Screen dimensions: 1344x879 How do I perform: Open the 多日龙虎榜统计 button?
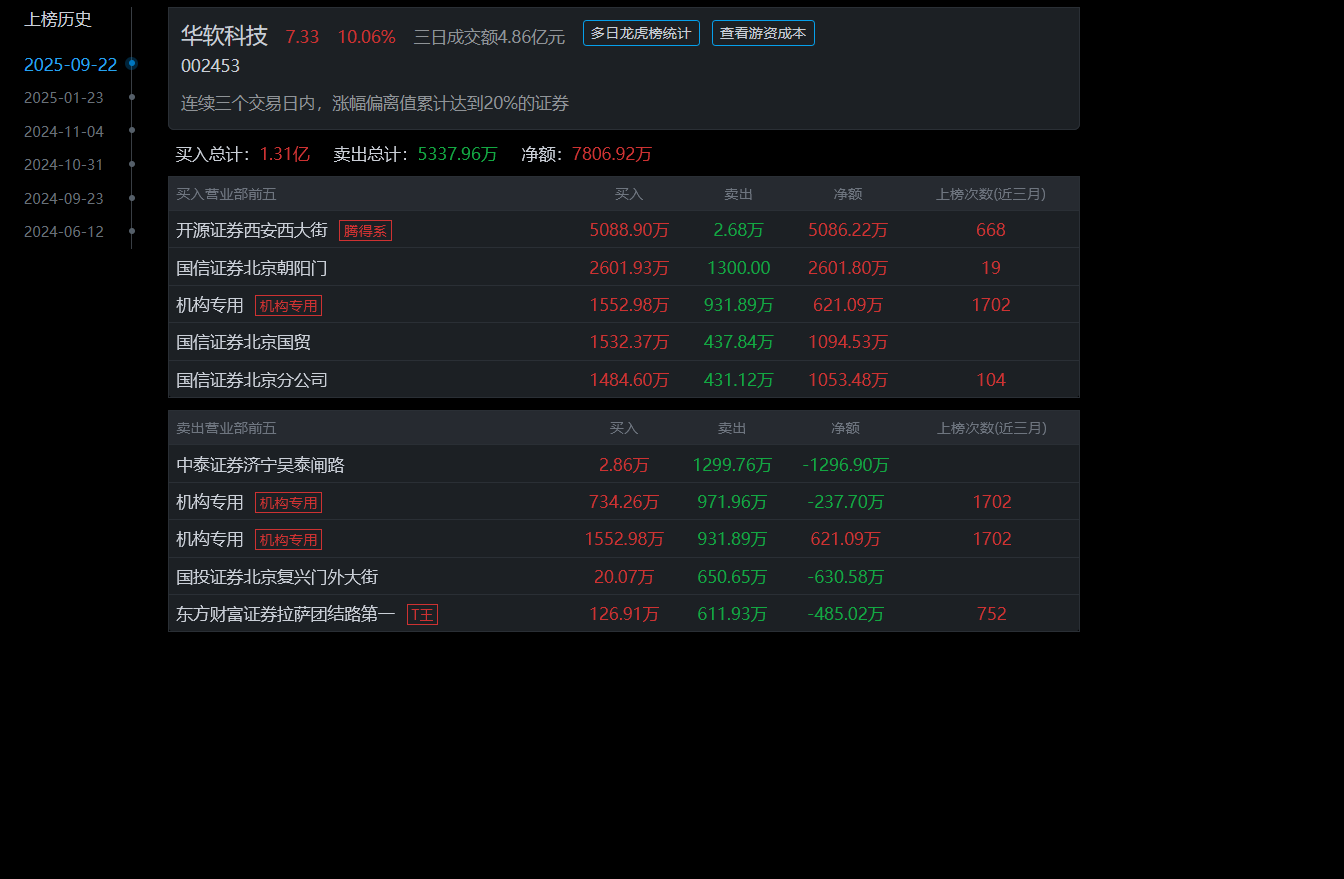pyautogui.click(x=641, y=33)
